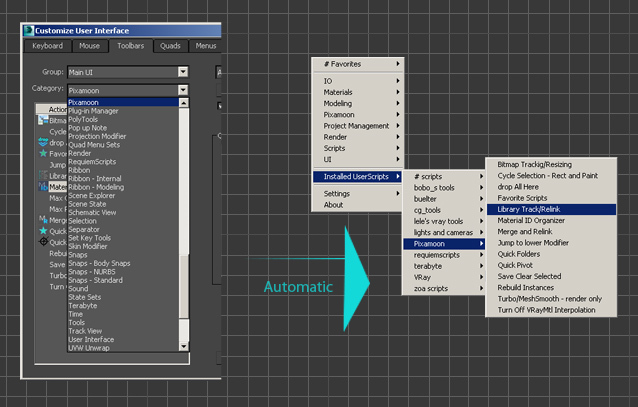
Task: Select Quick Pivot script entry
Action: click(551, 265)
